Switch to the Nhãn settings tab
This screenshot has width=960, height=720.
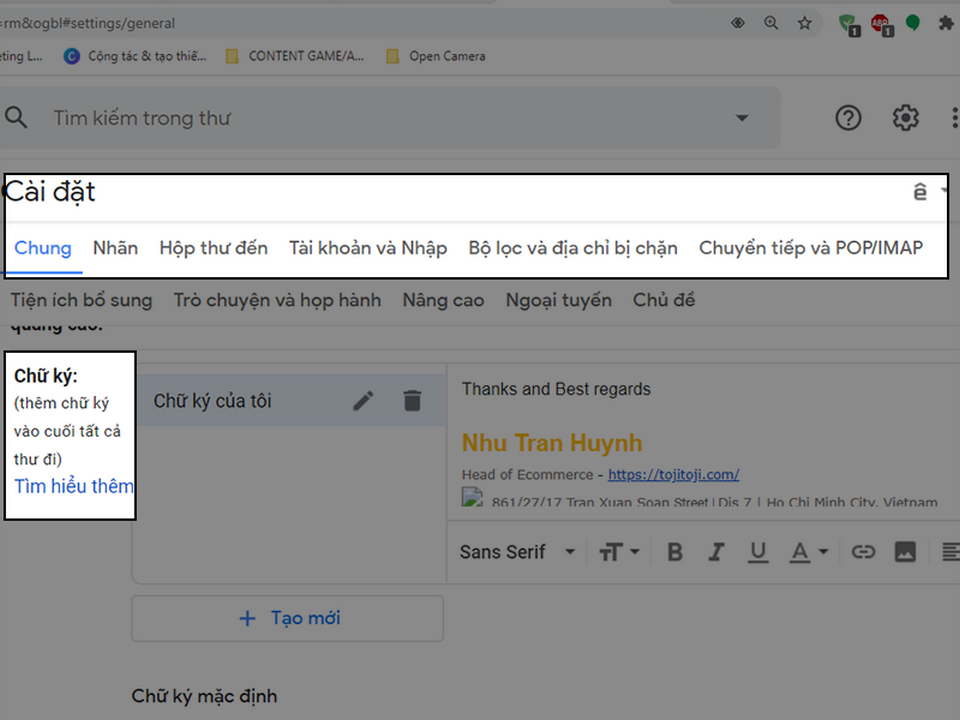(x=115, y=248)
